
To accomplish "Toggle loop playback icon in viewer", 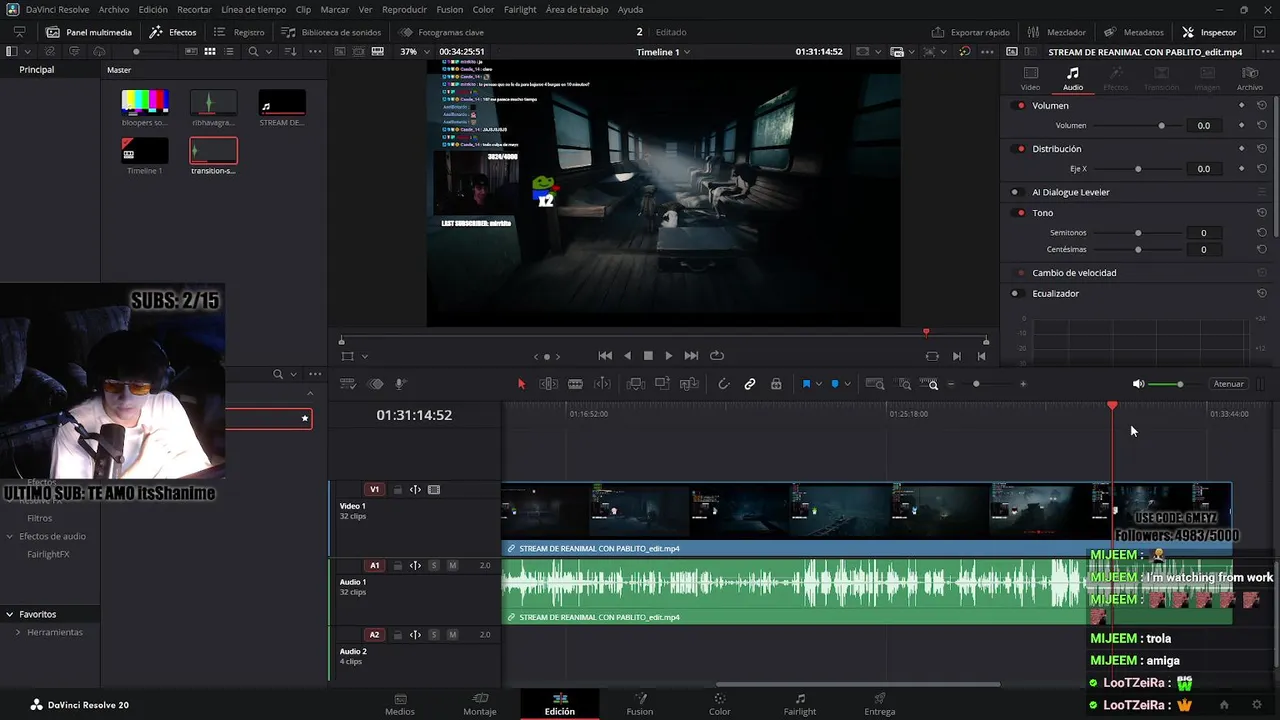I will click(717, 356).
